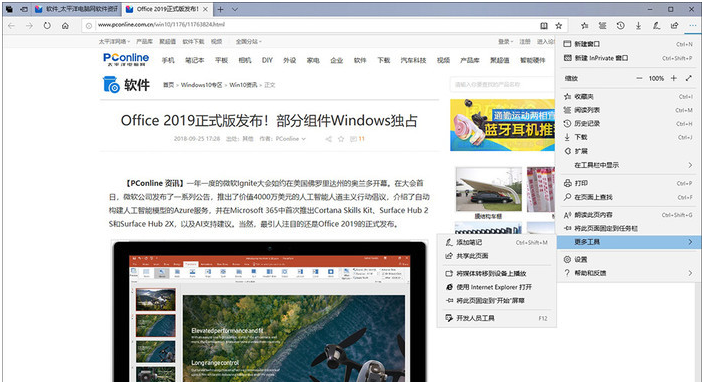The image size is (708, 382).
Task: Click the Windows10专区 breadcrumb
Action: tap(201, 85)
